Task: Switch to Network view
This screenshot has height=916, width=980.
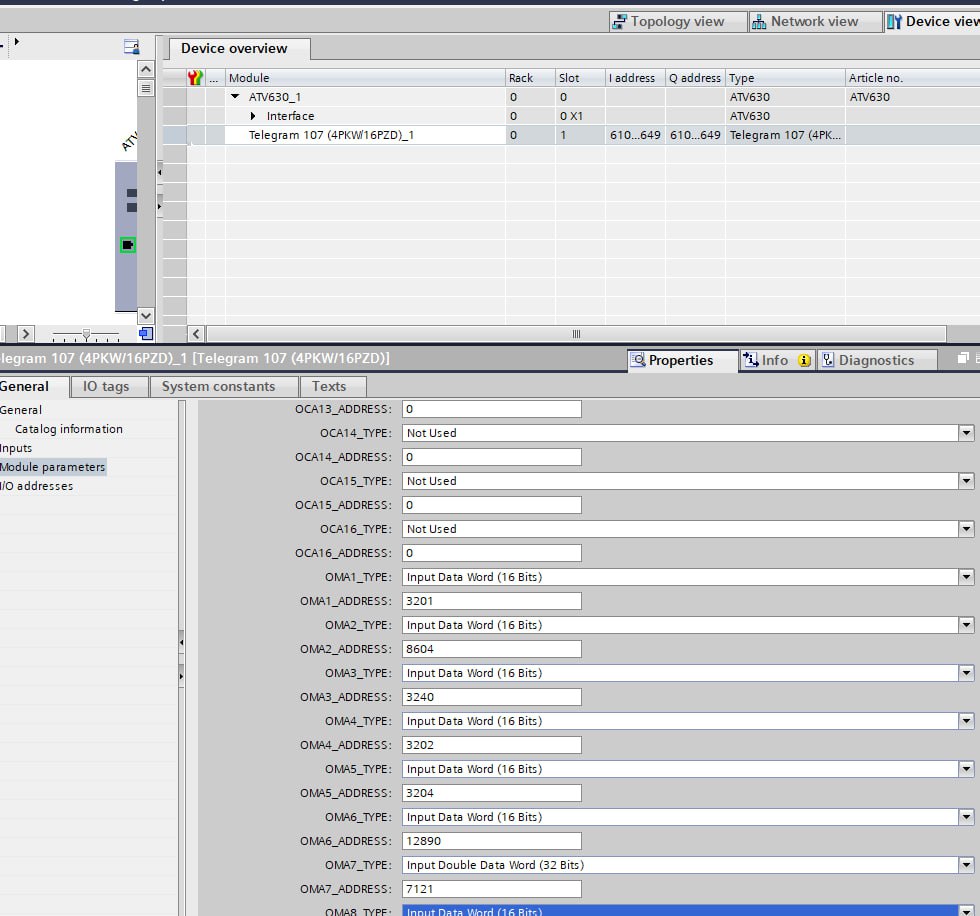Action: [814, 22]
